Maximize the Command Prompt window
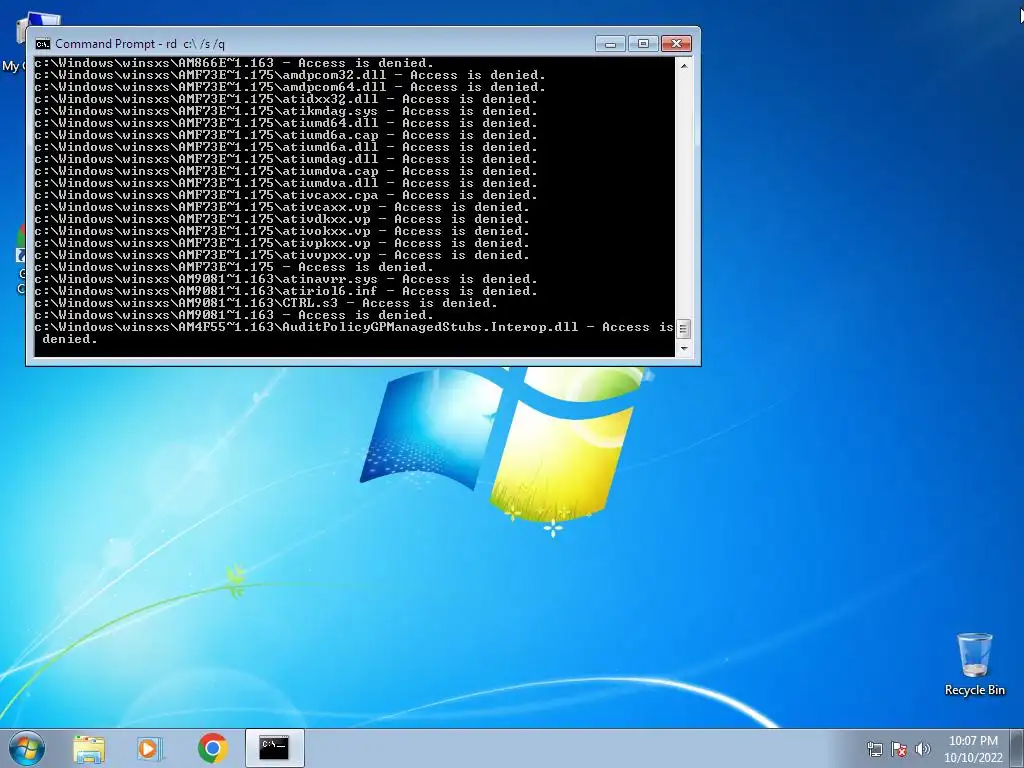This screenshot has height=768, width=1024. [643, 44]
